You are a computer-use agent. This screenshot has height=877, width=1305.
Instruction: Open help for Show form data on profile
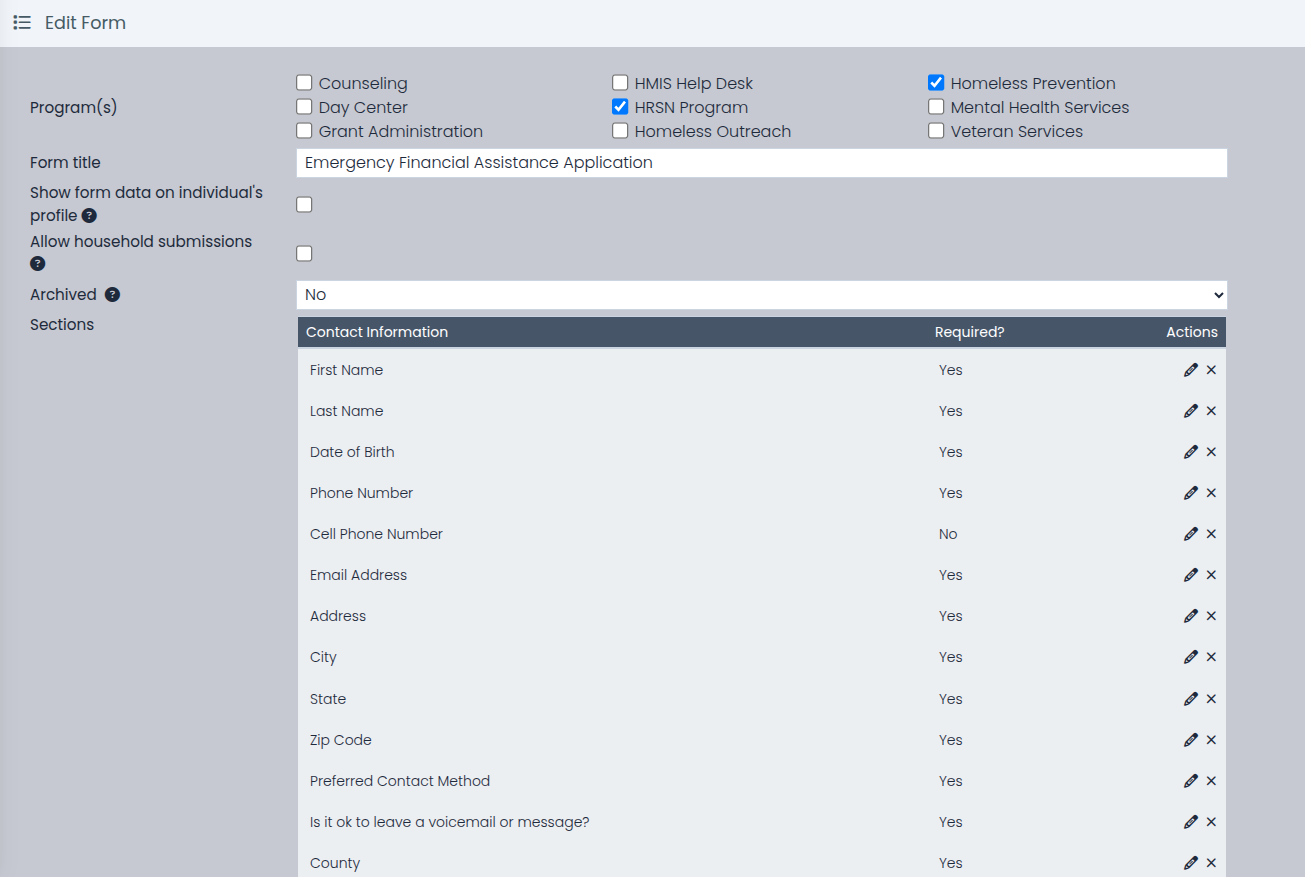click(89, 216)
